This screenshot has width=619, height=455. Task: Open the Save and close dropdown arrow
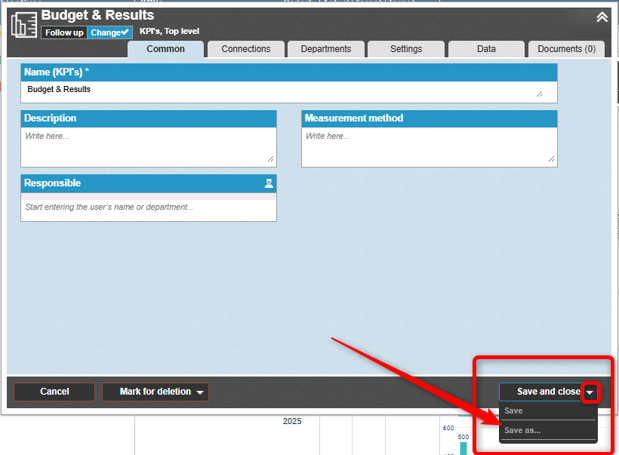click(x=590, y=392)
